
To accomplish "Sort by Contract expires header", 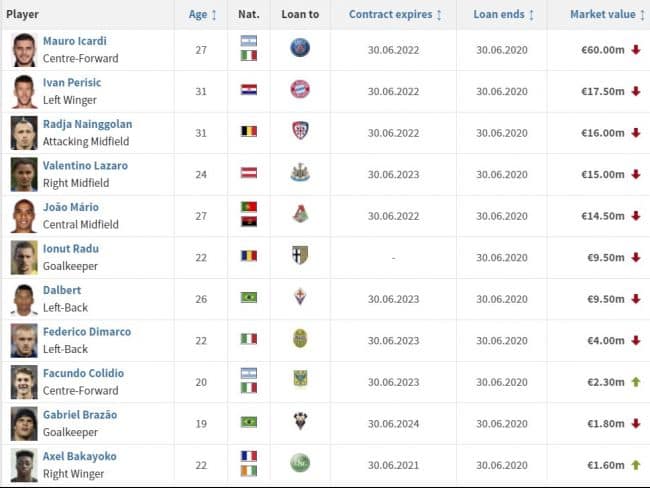I will (x=395, y=15).
